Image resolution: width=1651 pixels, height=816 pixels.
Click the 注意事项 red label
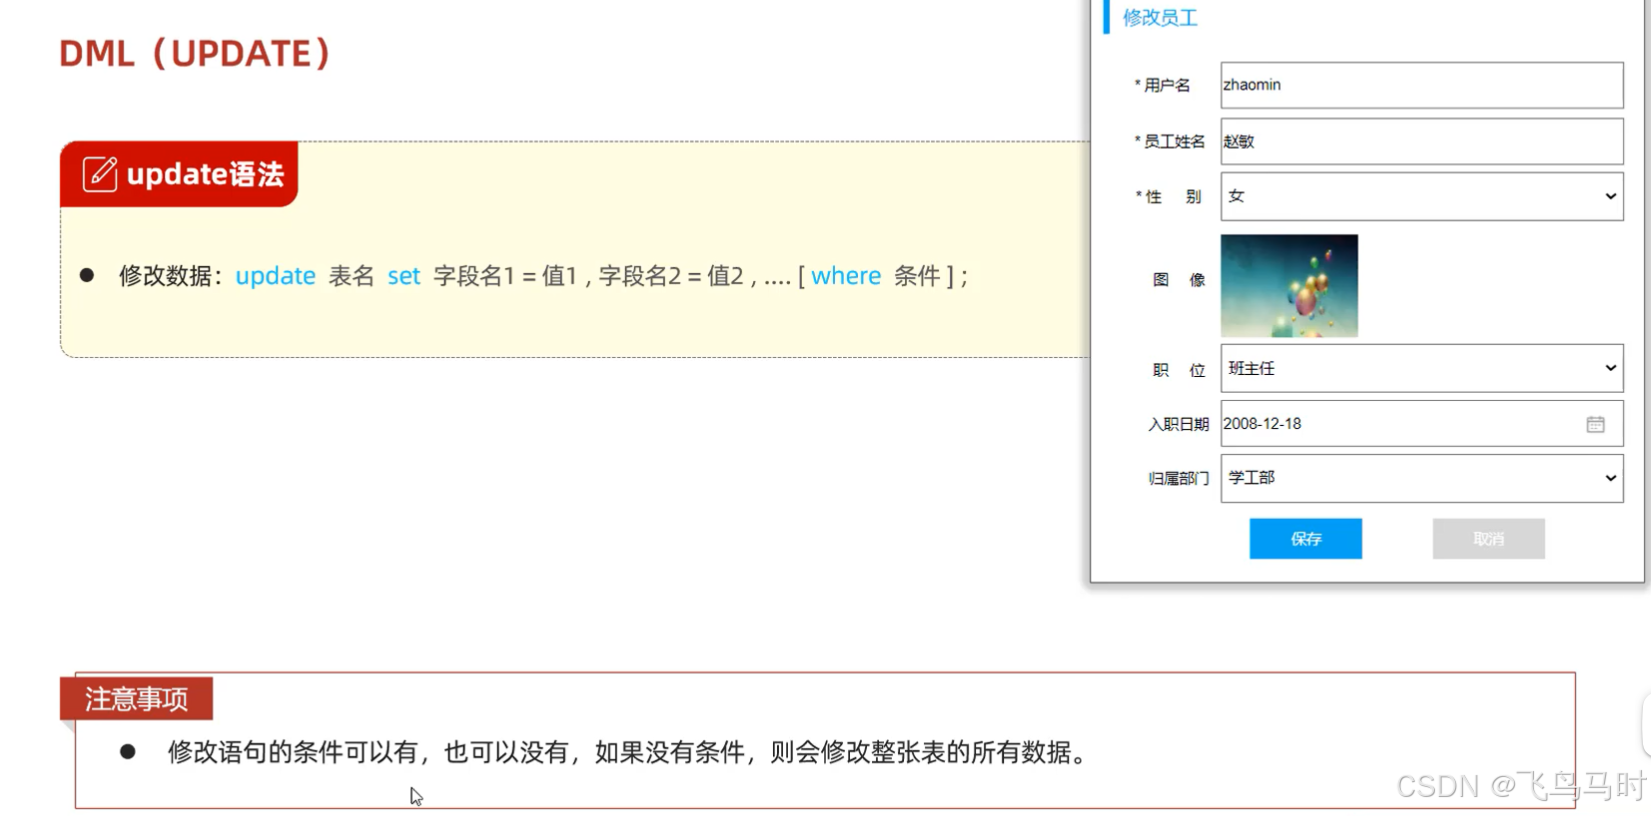click(136, 698)
